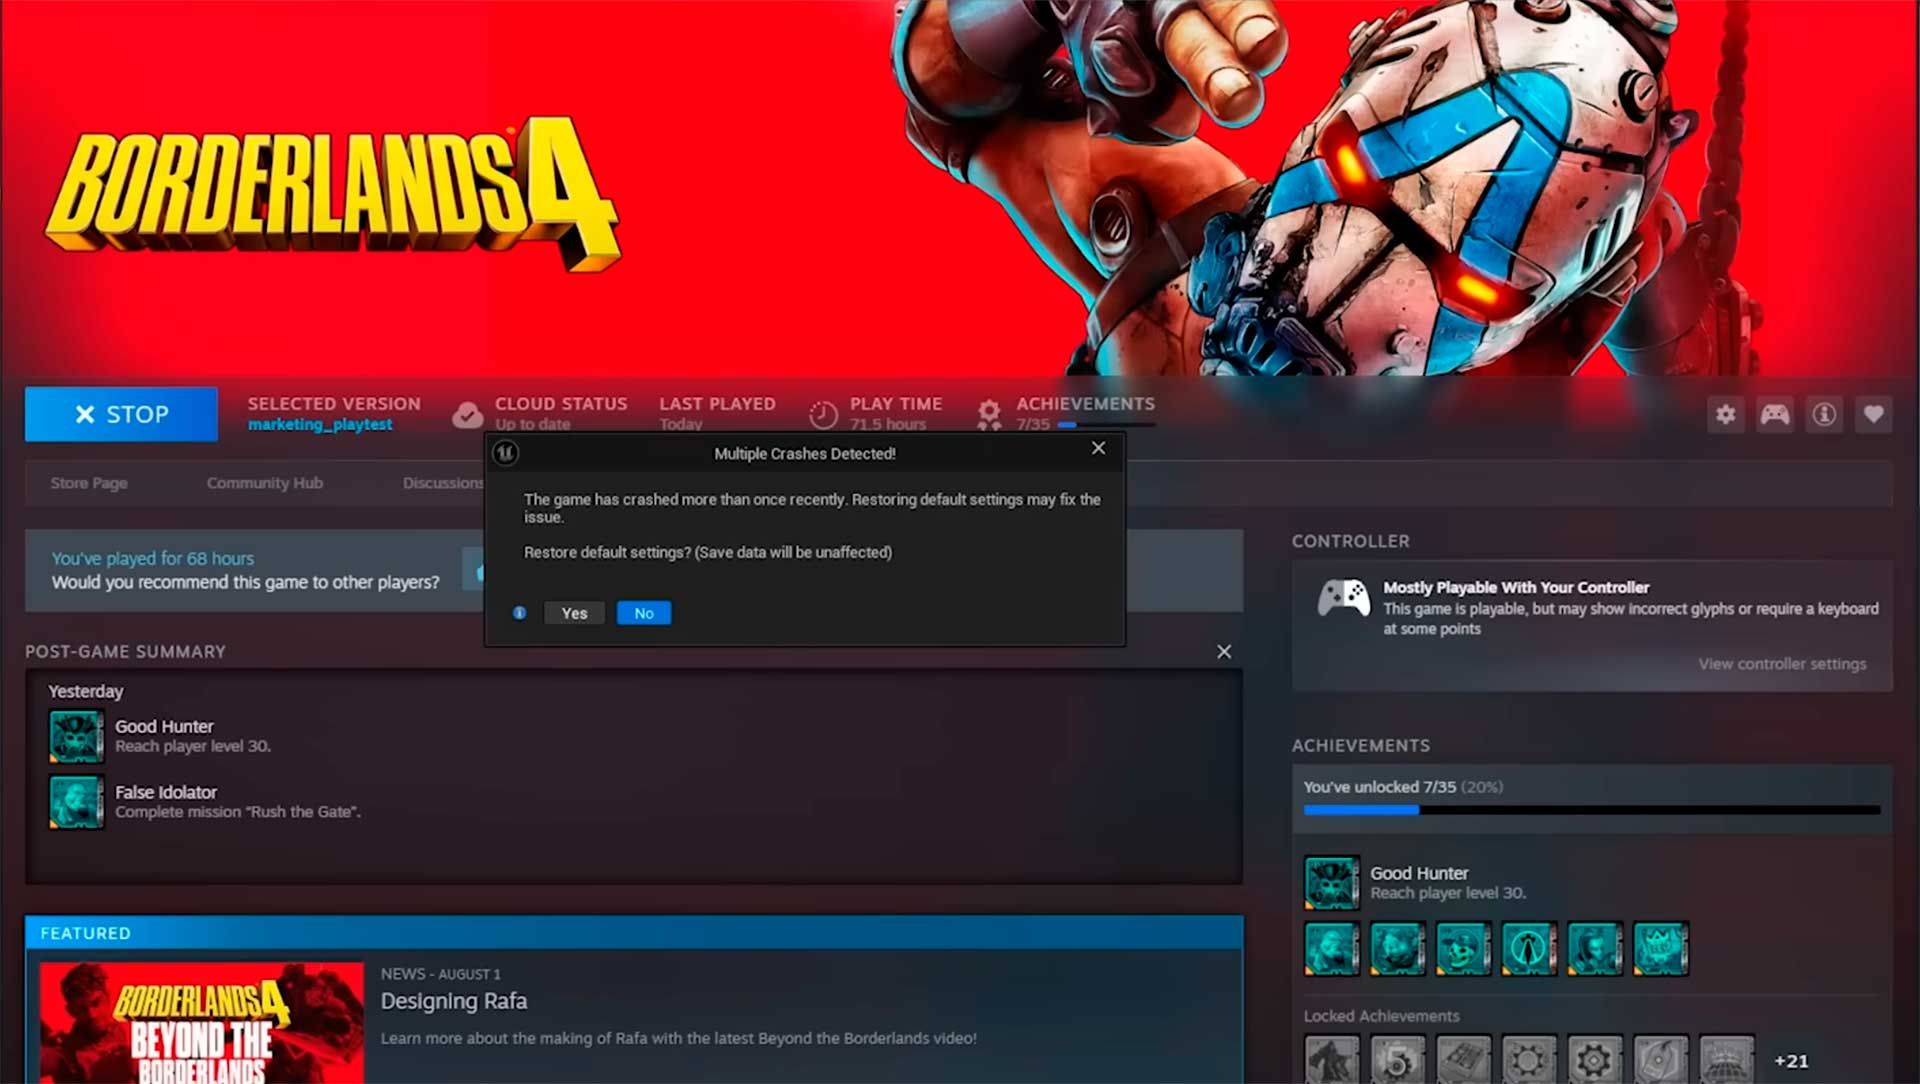
Task: Open View controller settings link
Action: (1781, 664)
